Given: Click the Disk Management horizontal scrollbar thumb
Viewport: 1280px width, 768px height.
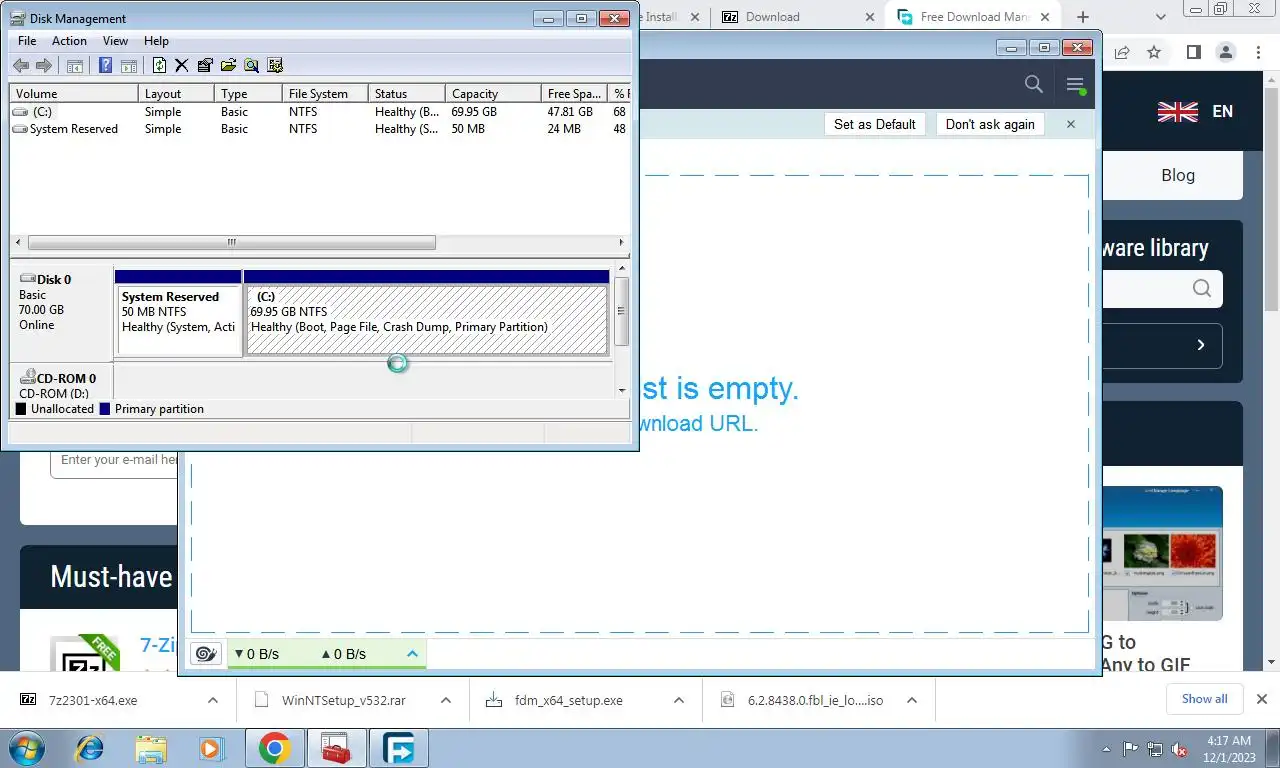Looking at the screenshot, I should tap(232, 242).
